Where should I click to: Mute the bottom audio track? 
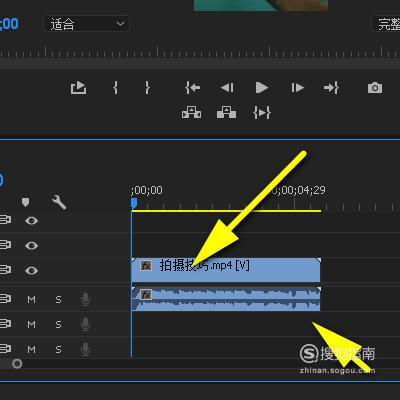click(31, 349)
